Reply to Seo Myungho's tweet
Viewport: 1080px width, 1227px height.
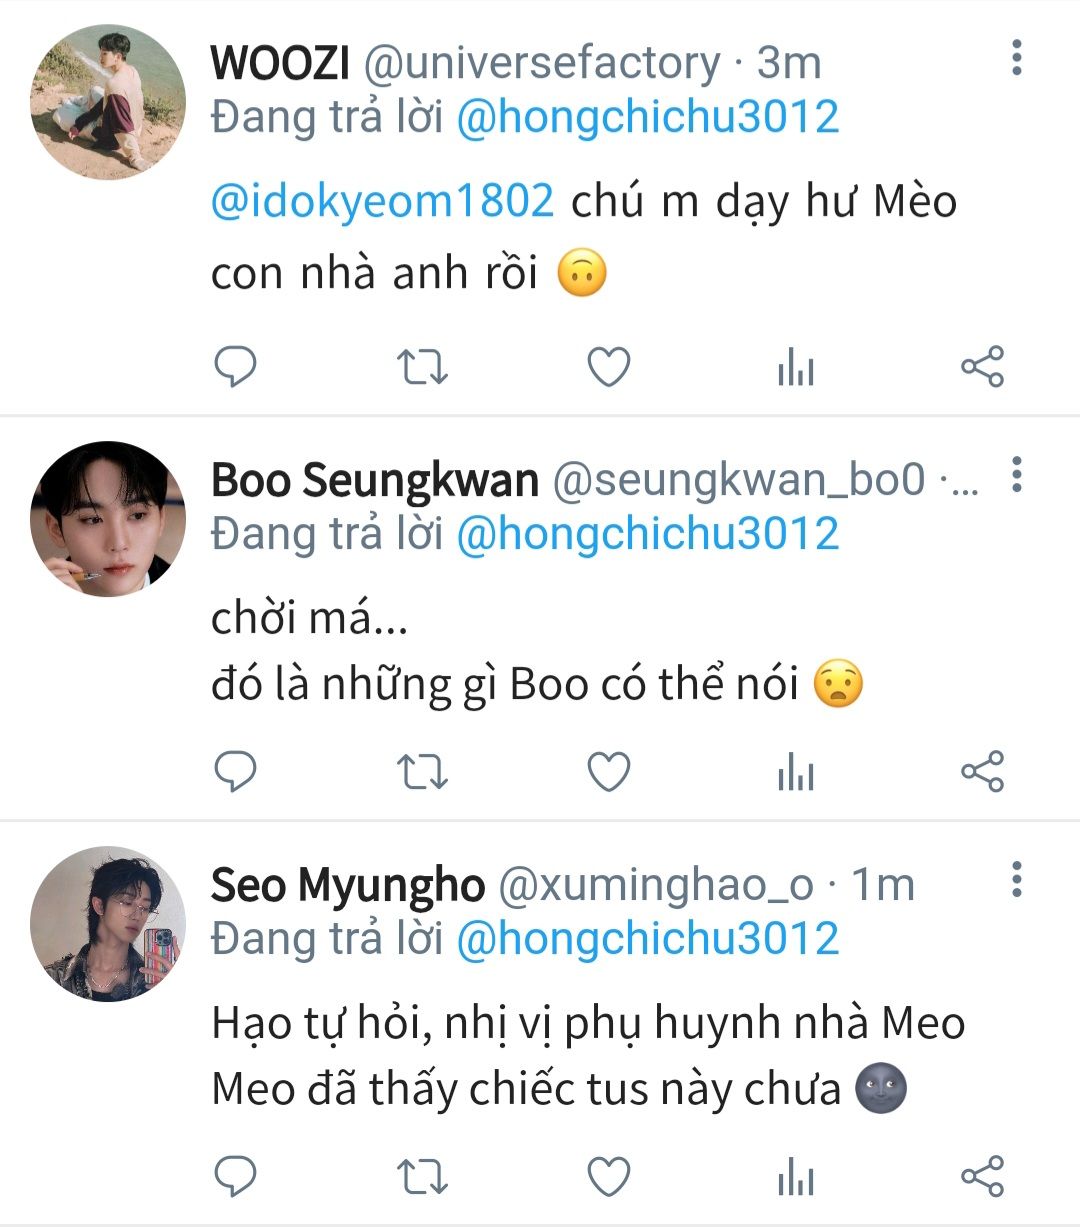pyautogui.click(x=236, y=1177)
